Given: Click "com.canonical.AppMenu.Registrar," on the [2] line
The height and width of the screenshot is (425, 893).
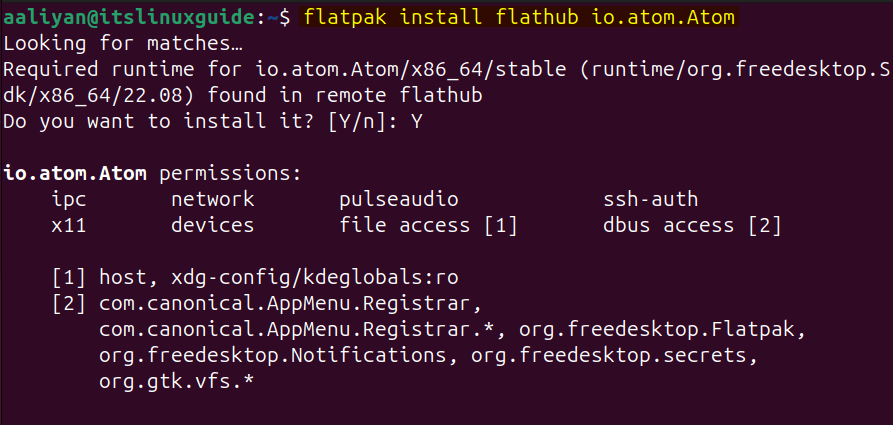Looking at the screenshot, I should [x=290, y=304].
